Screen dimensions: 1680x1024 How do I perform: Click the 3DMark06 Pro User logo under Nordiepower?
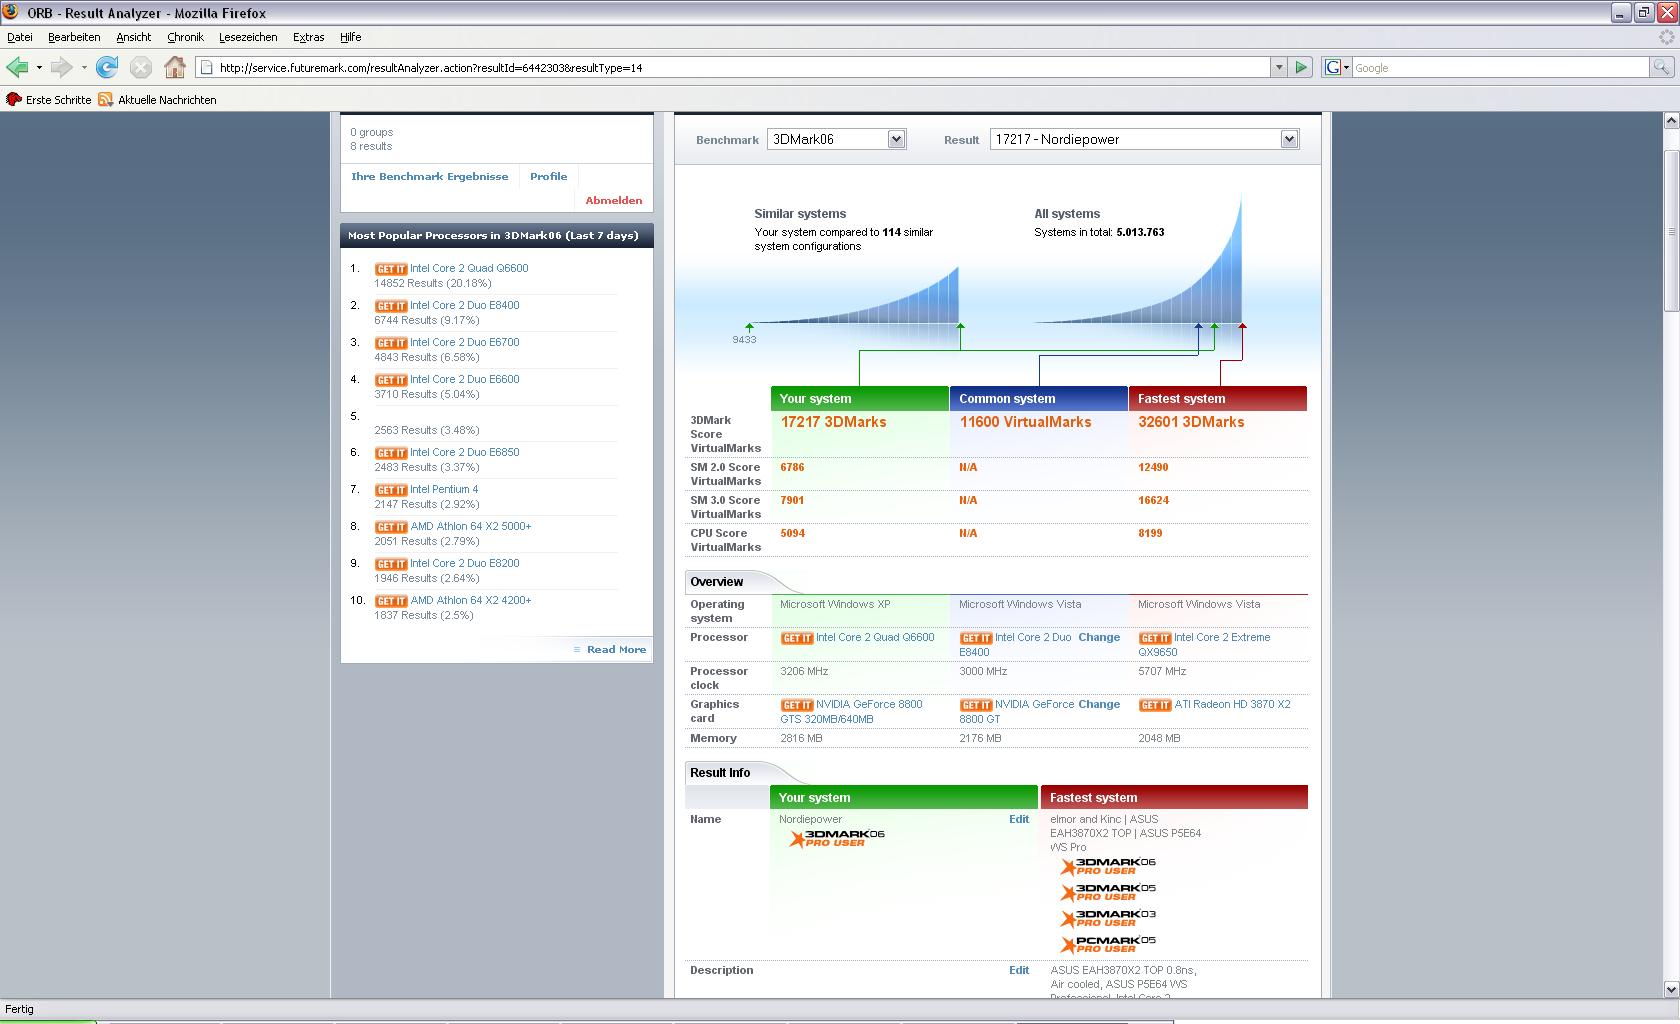(x=837, y=838)
